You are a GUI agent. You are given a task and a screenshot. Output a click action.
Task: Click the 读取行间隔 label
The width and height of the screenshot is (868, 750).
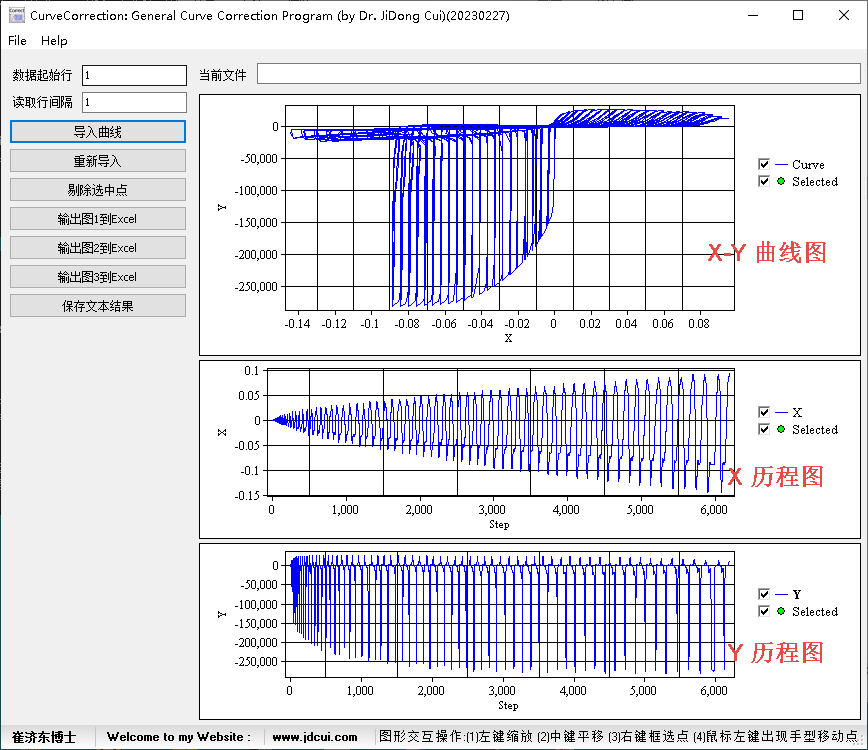tap(43, 102)
